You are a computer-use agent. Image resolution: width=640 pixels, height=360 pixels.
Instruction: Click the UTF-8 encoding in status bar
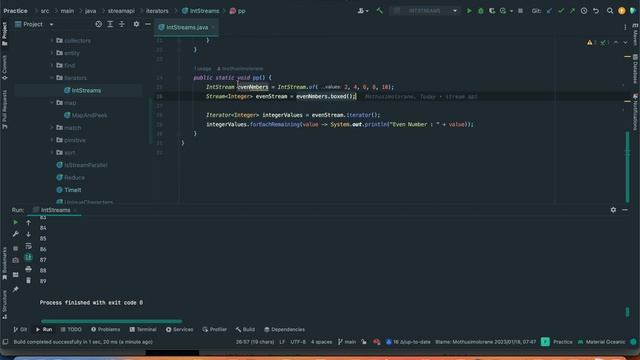[298, 342]
